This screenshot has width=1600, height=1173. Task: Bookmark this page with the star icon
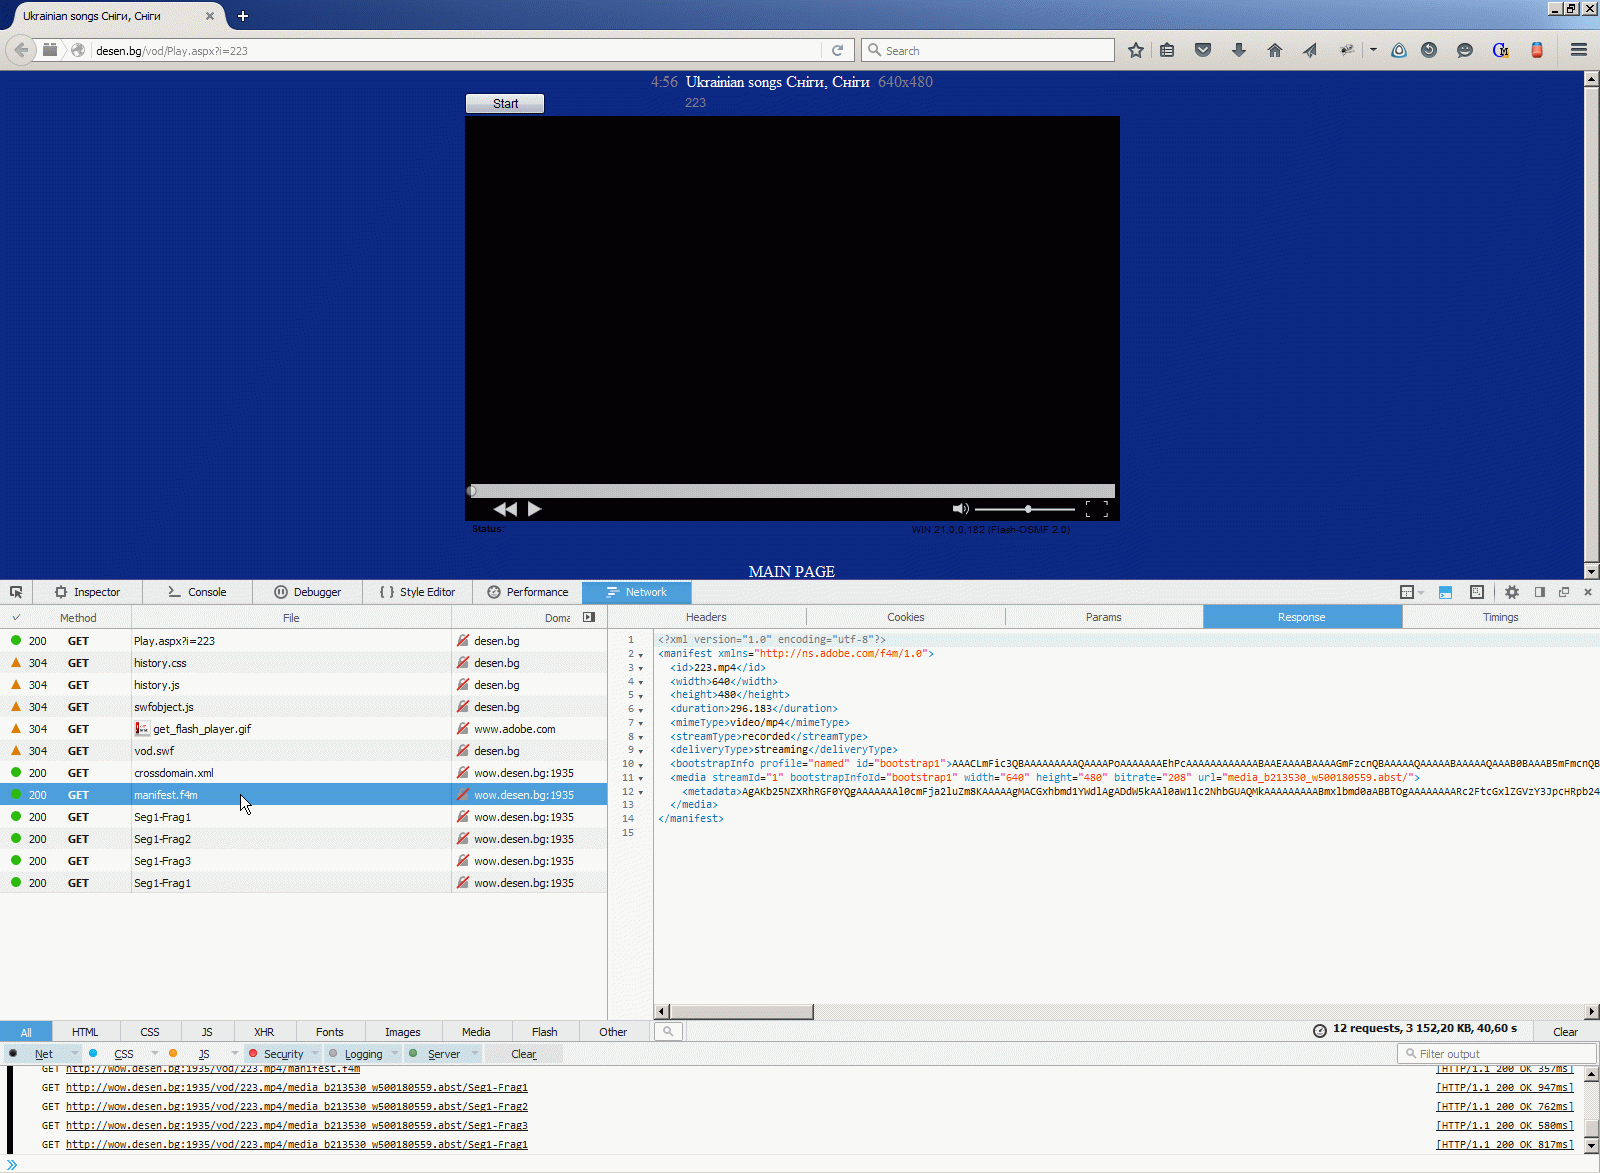pos(1136,50)
